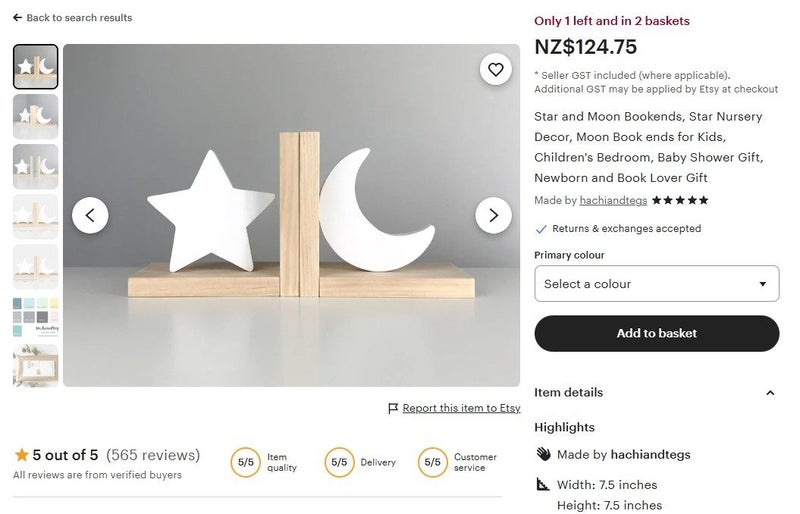
Task: Select the last framed-photo thumbnail
Action: (35, 365)
